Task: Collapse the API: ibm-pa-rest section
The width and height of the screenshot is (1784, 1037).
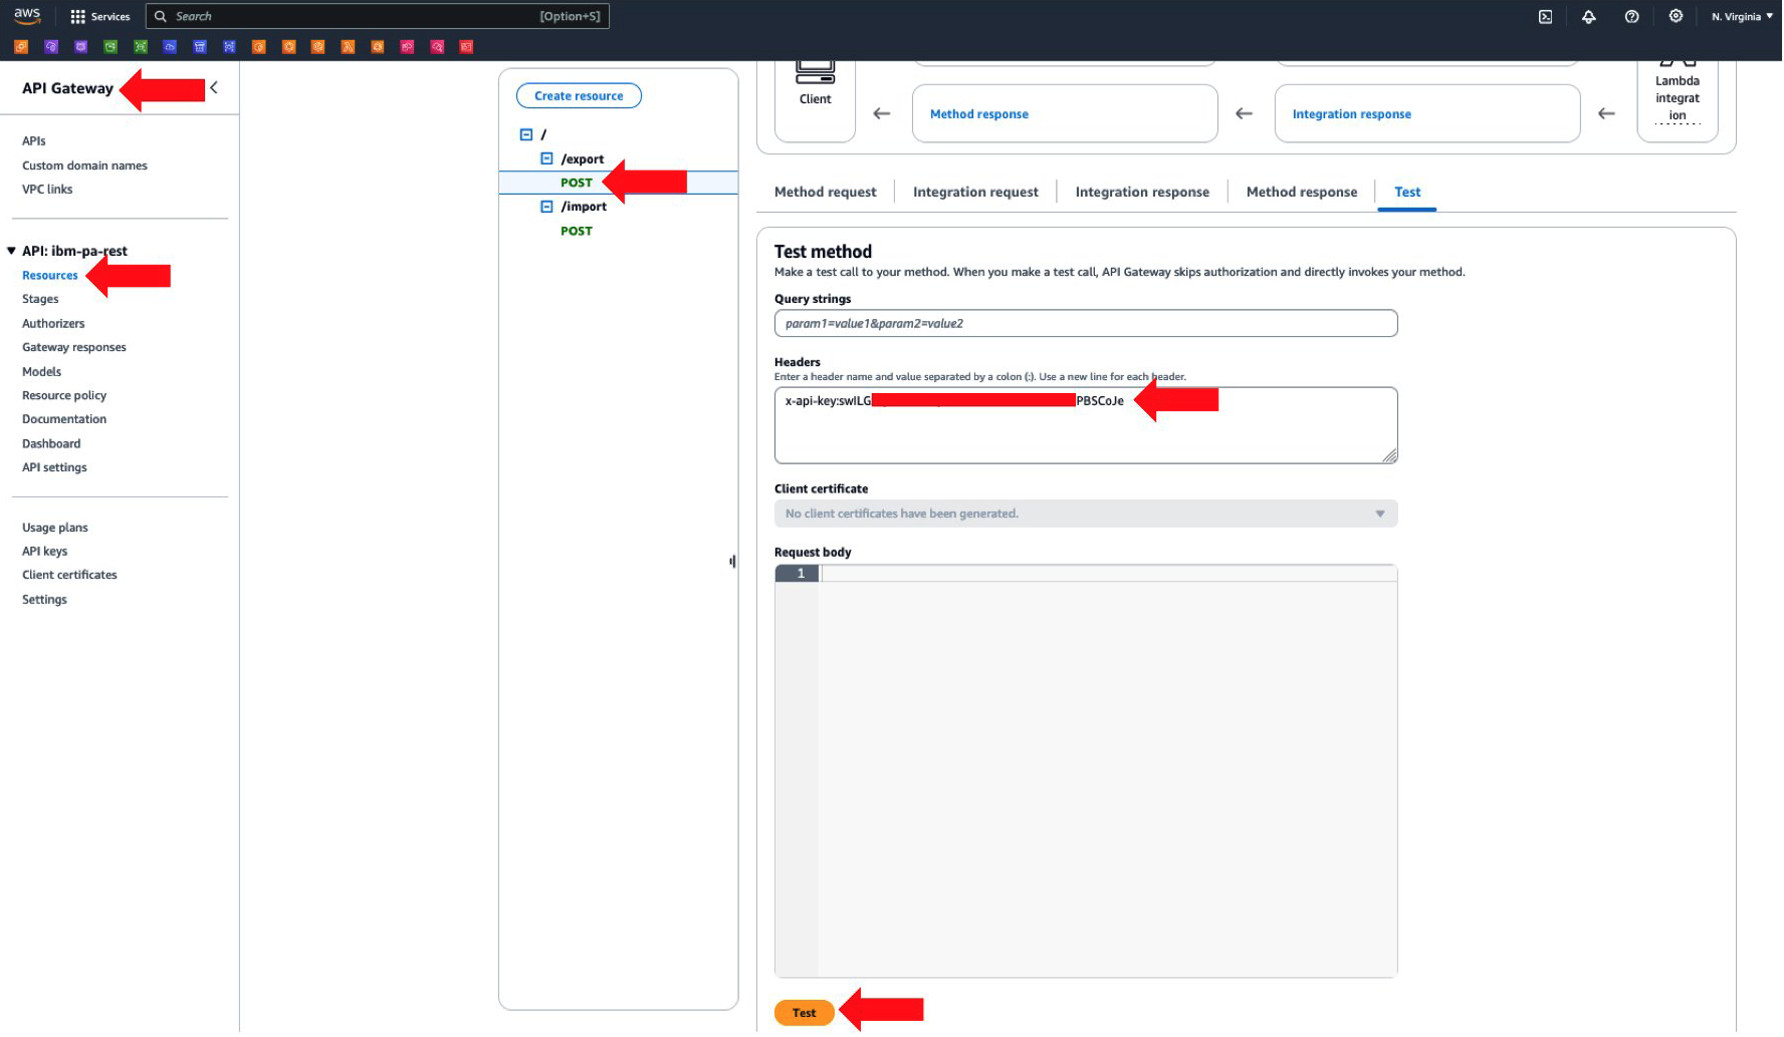Action: click(x=12, y=251)
